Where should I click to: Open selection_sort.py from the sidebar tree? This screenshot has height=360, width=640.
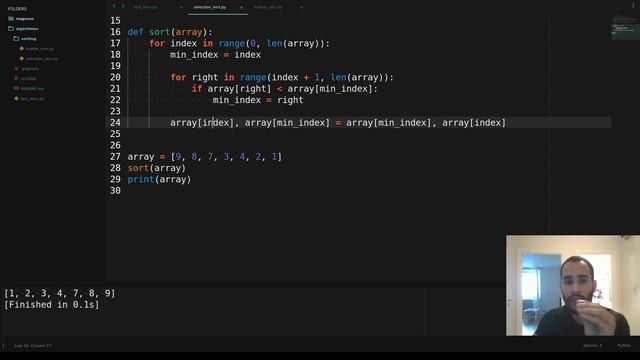[x=38, y=59]
